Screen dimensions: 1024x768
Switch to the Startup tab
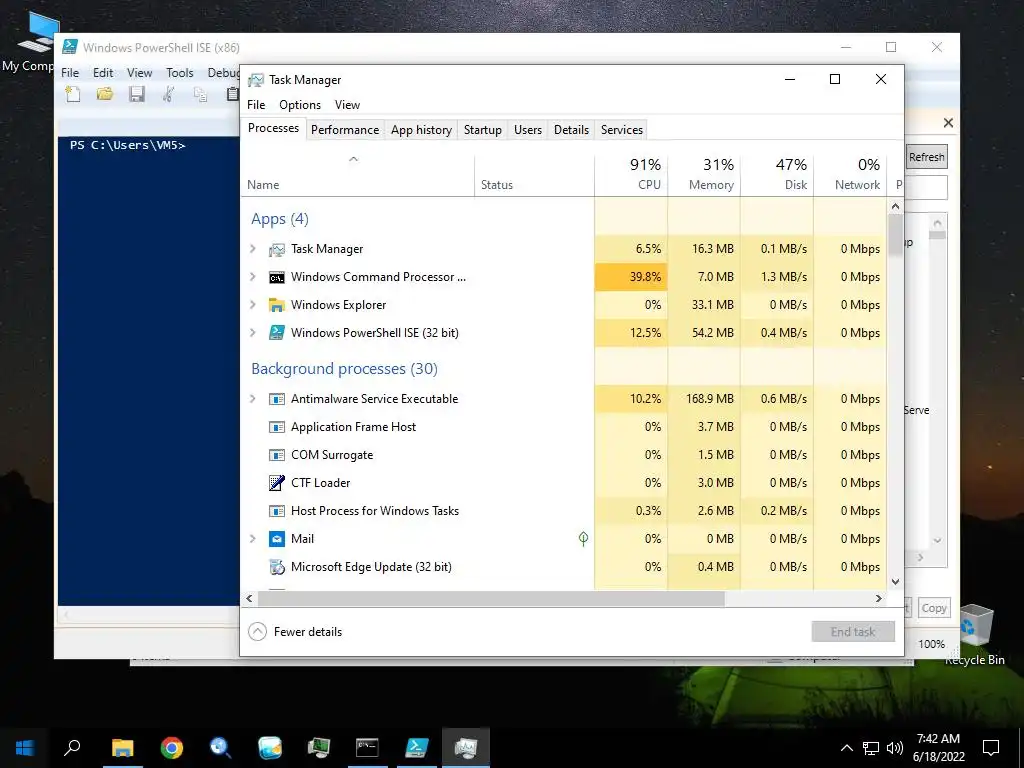pyautogui.click(x=483, y=130)
